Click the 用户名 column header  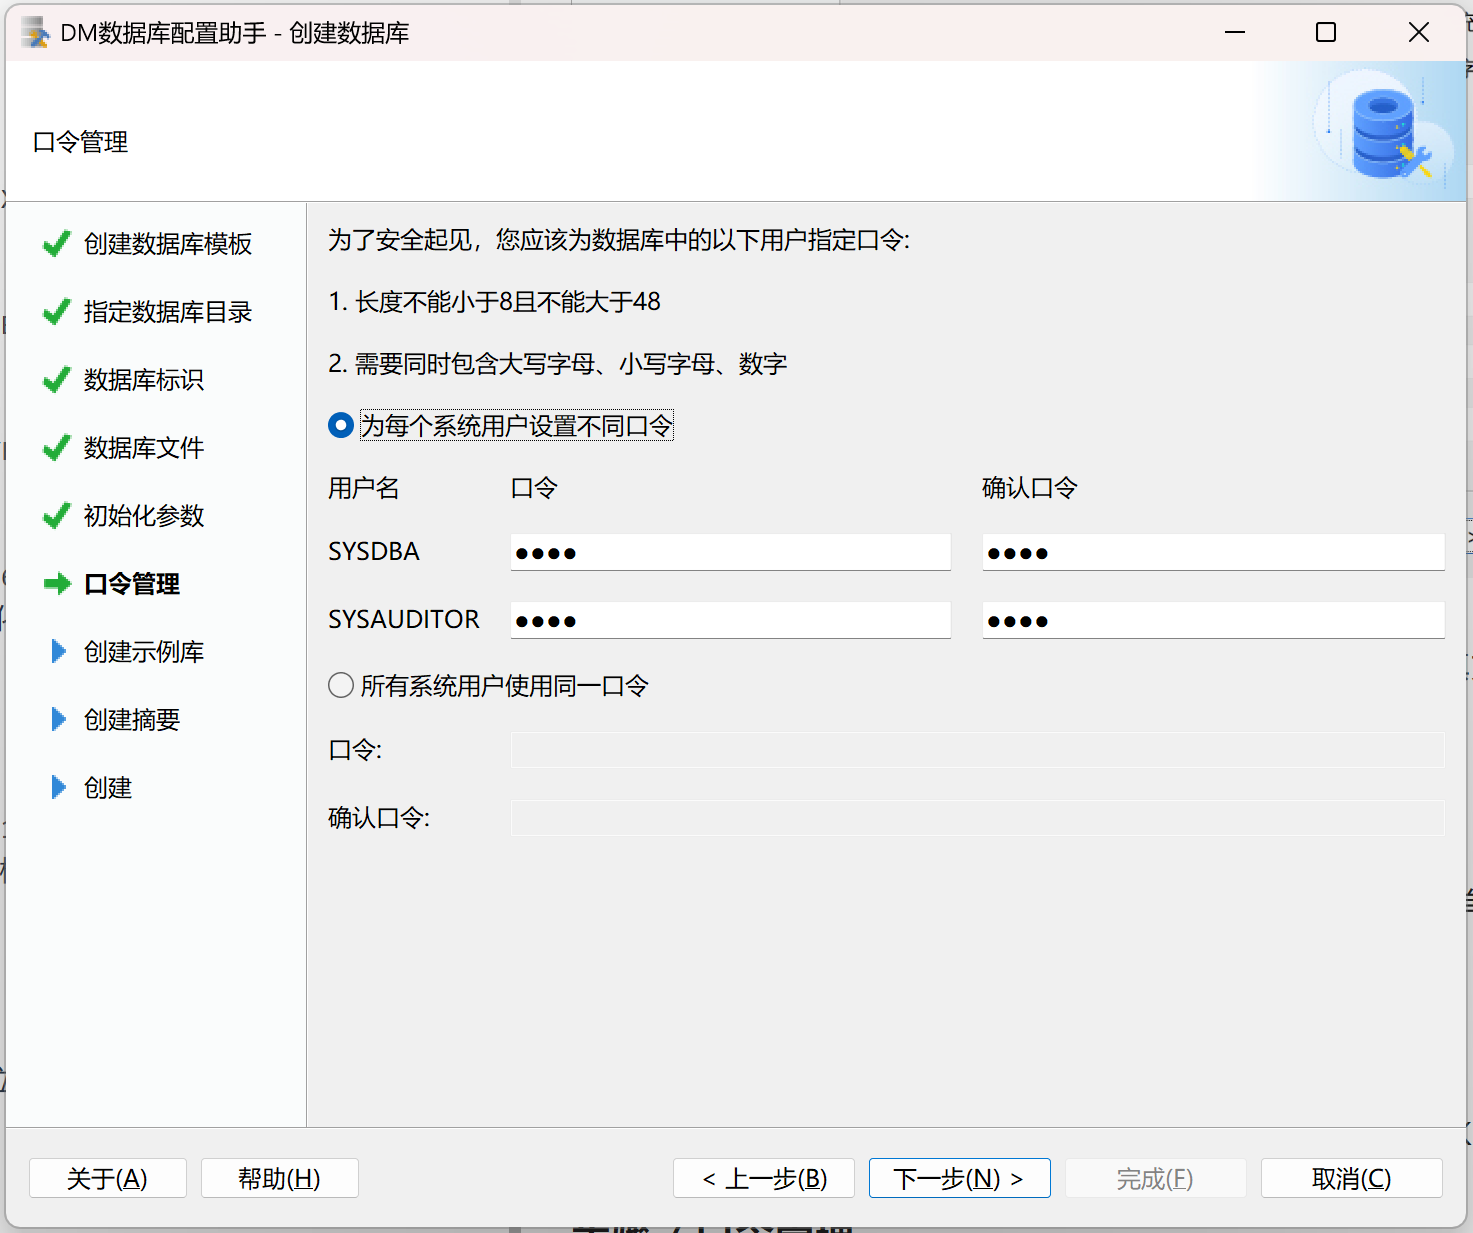(x=364, y=488)
